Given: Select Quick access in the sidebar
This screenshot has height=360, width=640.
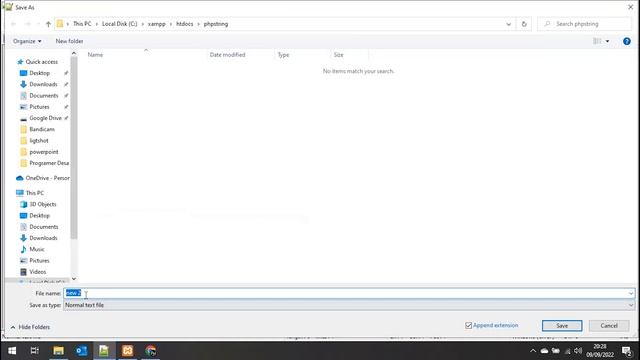Looking at the screenshot, I should tap(41, 62).
